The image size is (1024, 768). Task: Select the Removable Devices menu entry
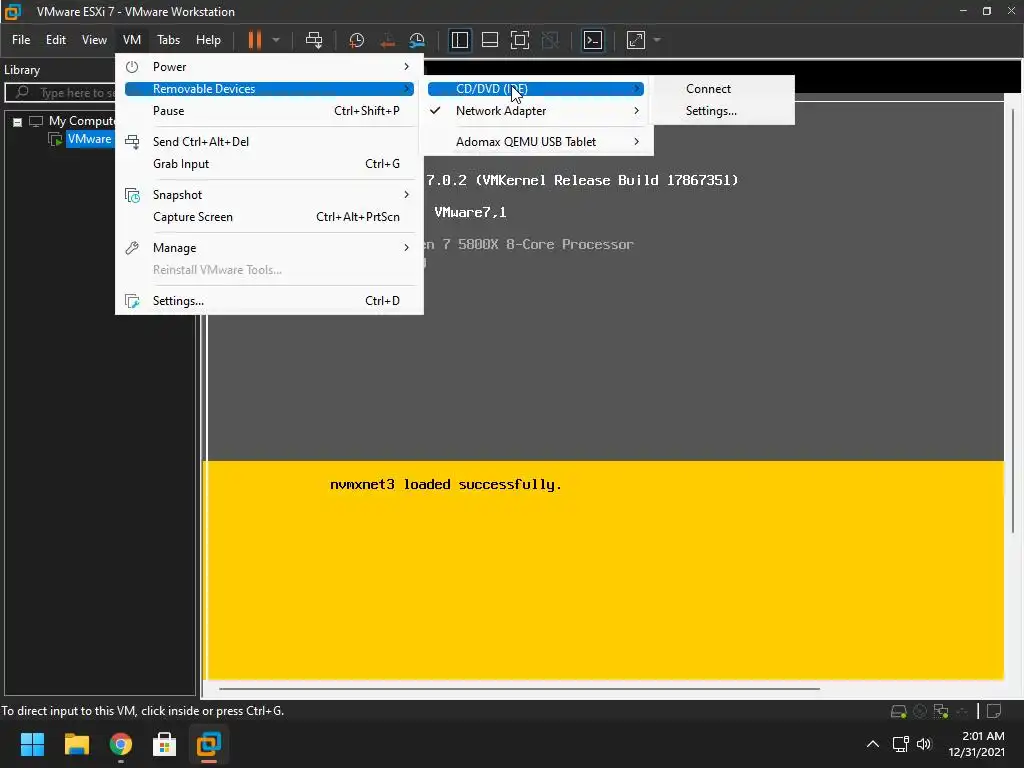click(x=269, y=89)
